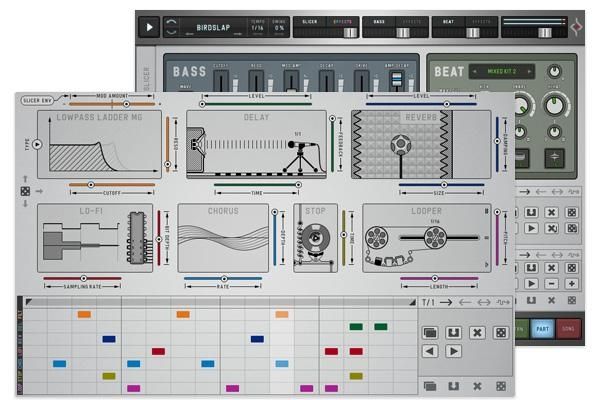Click the copy pattern icon in the sequencer panel

click(430, 332)
